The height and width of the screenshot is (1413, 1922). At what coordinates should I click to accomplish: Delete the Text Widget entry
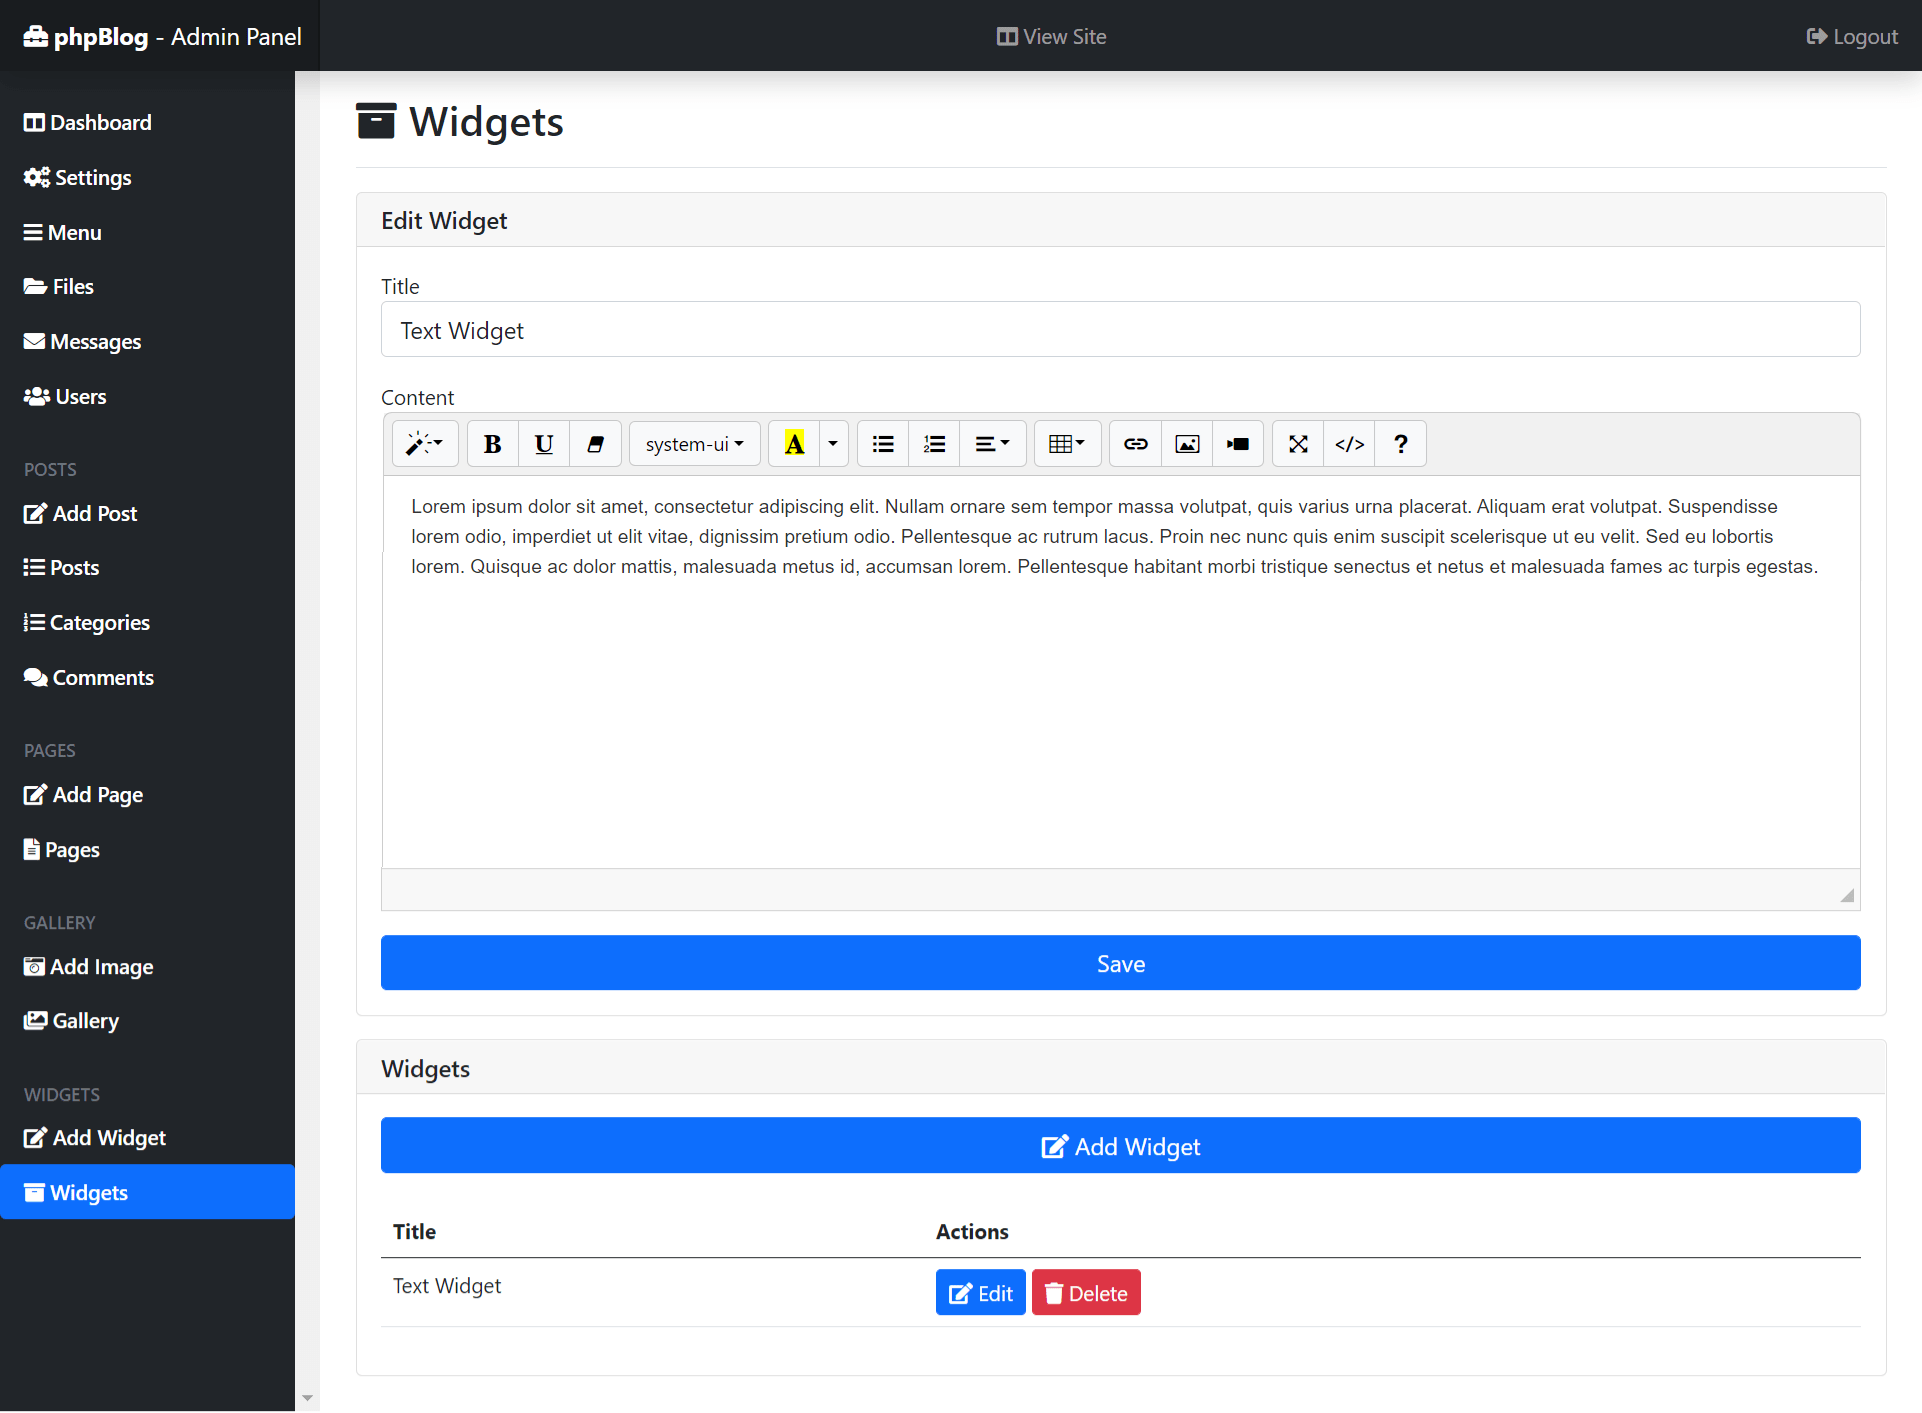[x=1086, y=1293]
